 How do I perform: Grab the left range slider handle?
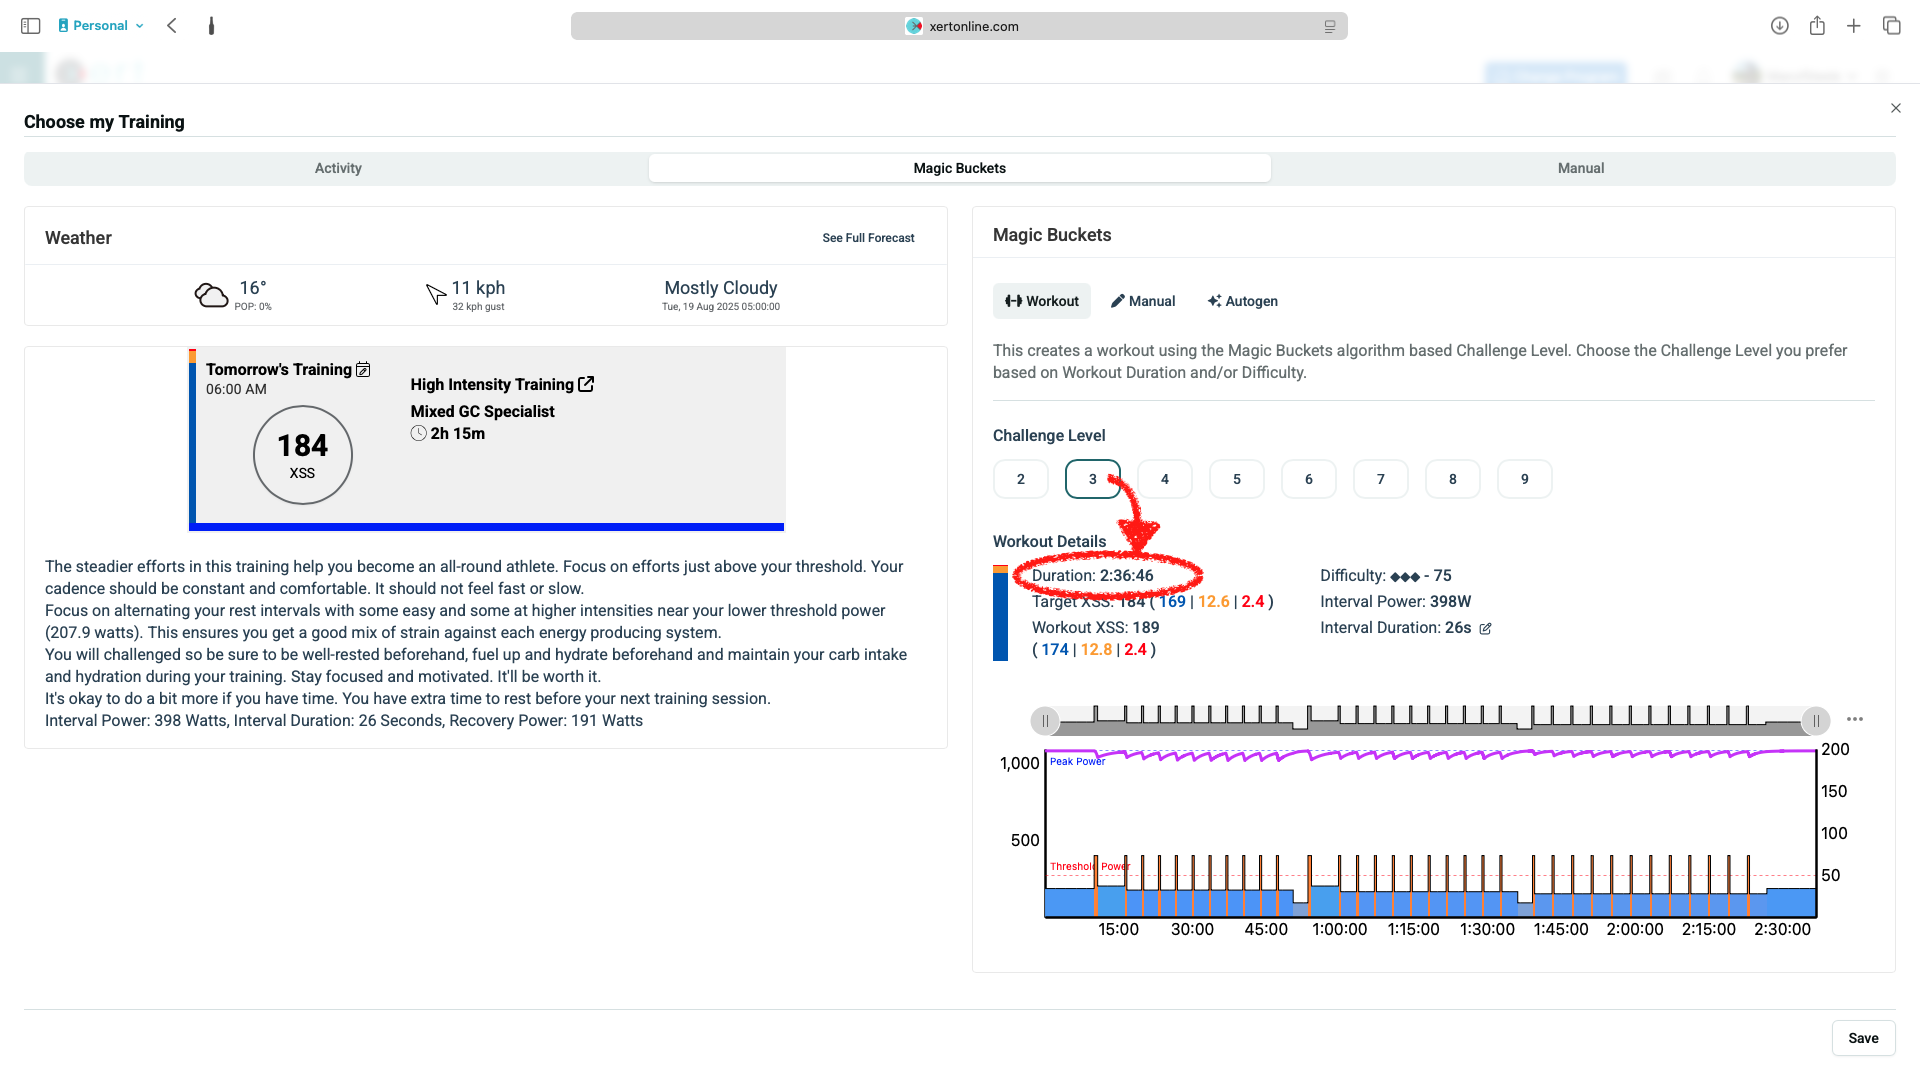coord(1045,720)
